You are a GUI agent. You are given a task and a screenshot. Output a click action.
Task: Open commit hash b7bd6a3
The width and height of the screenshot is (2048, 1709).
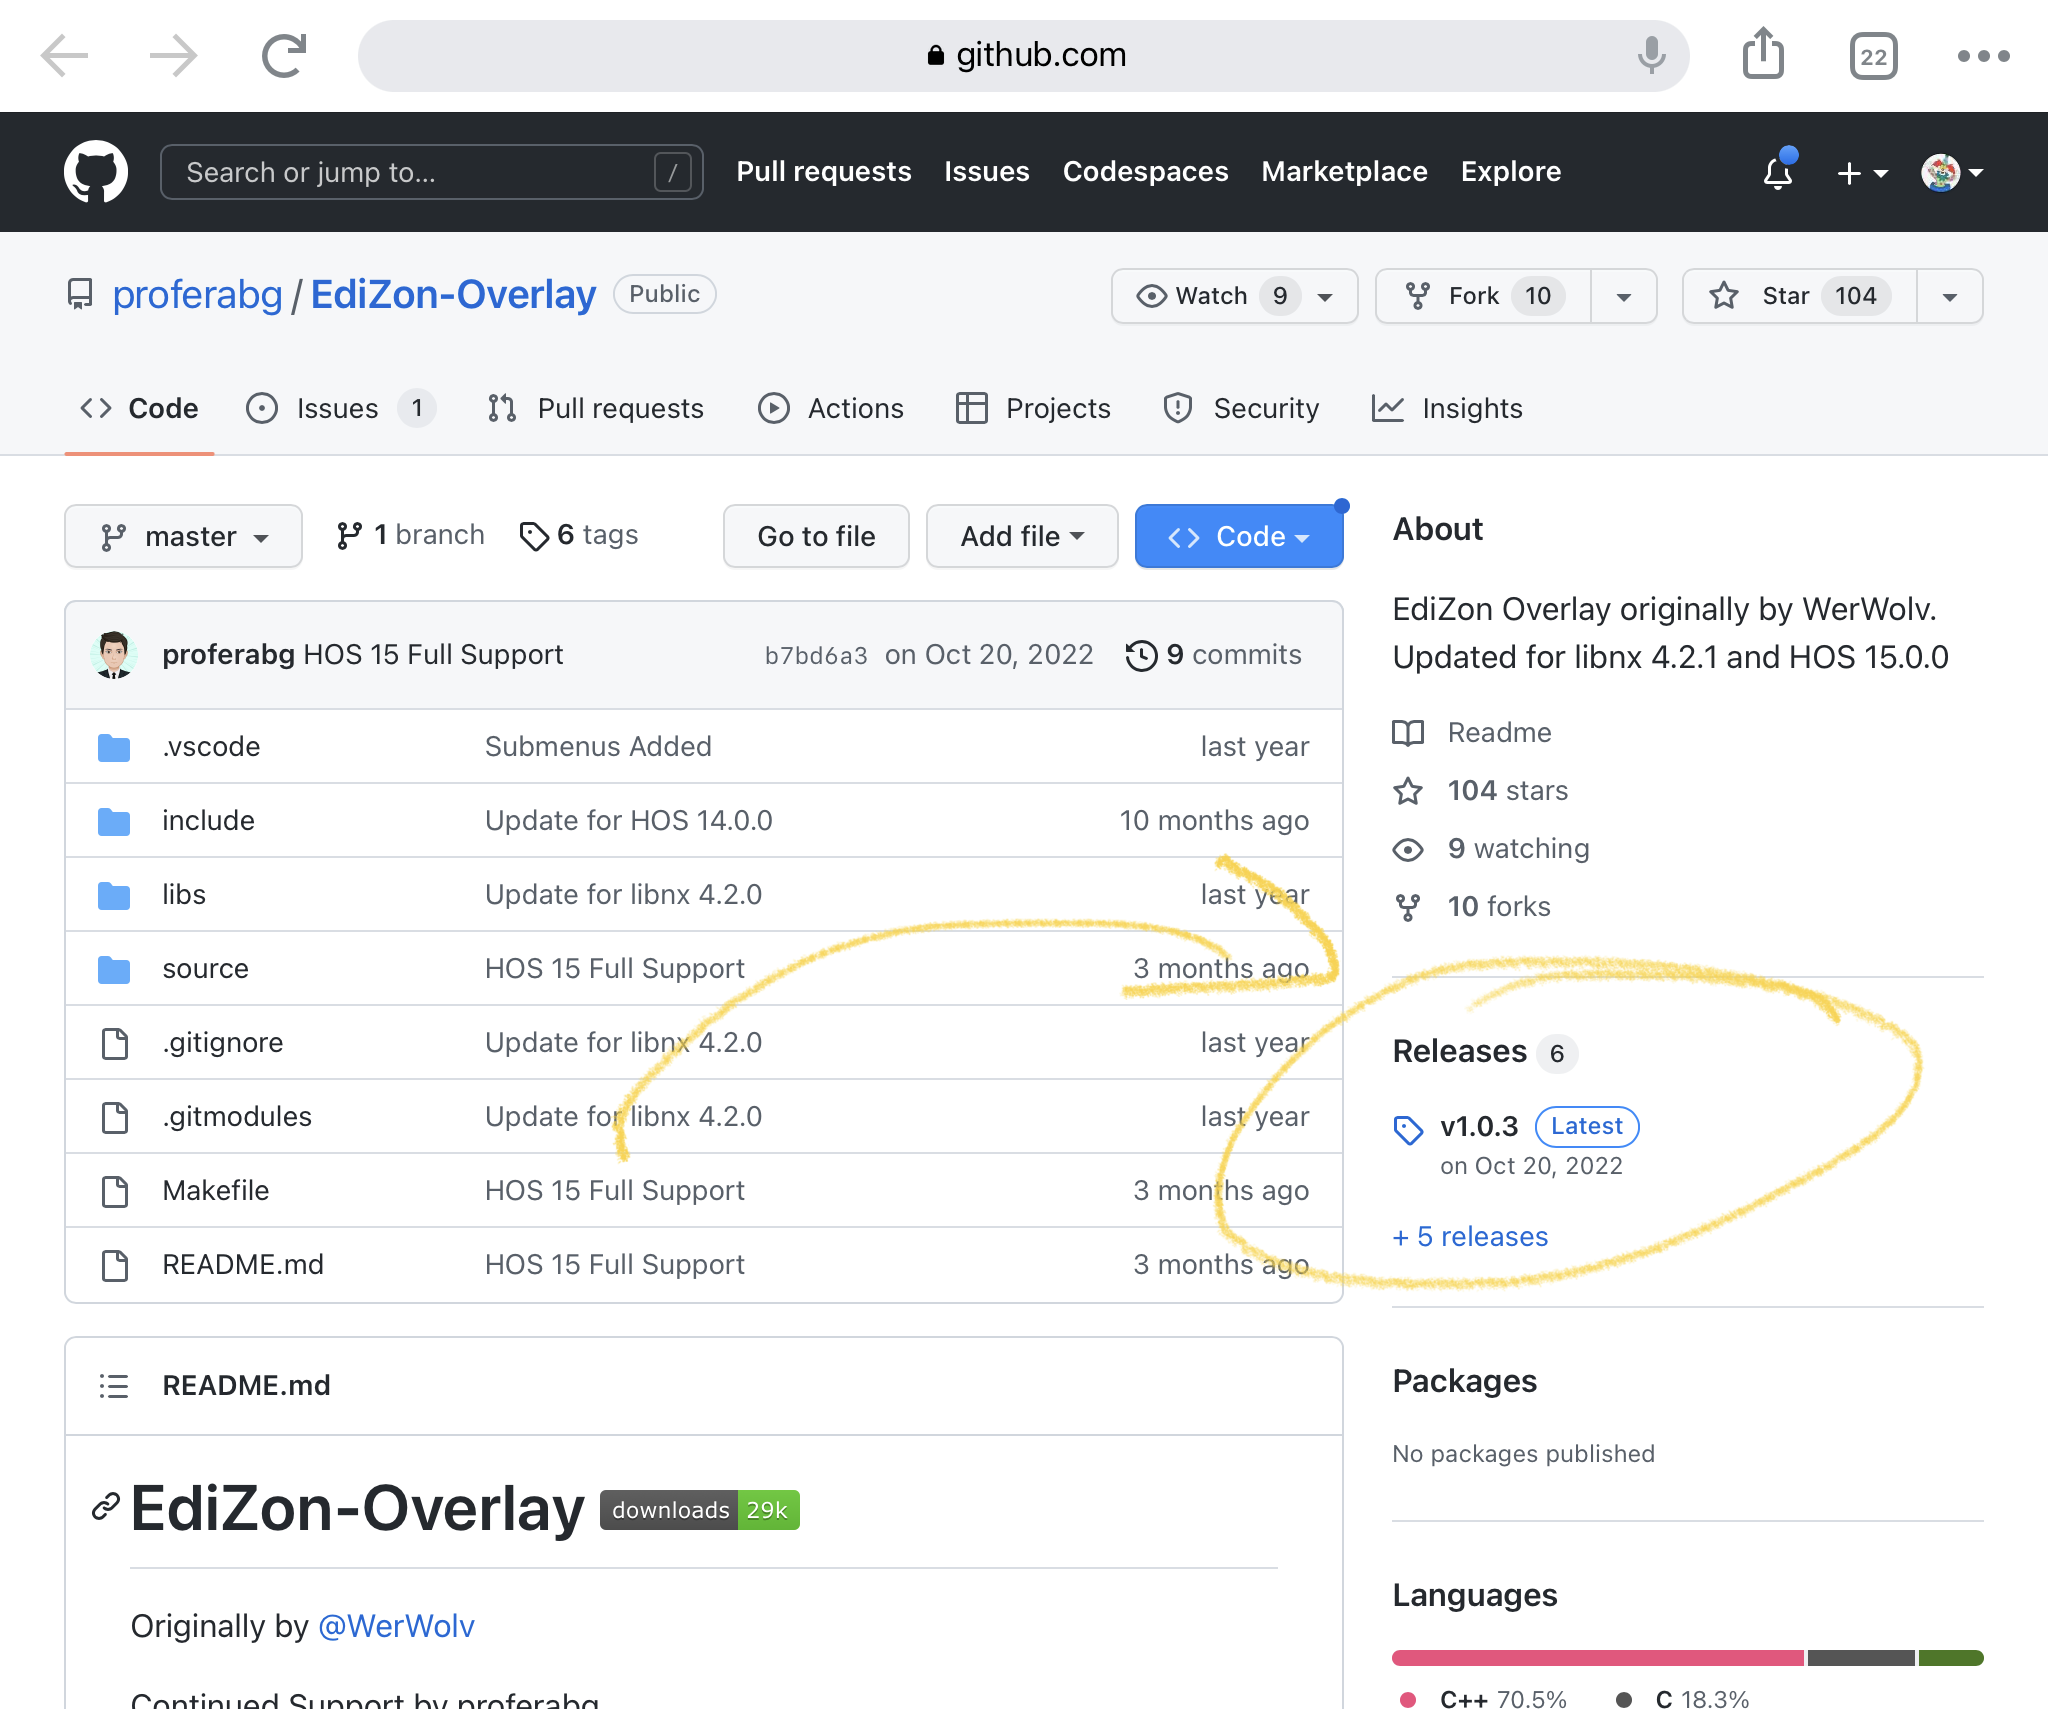816,656
